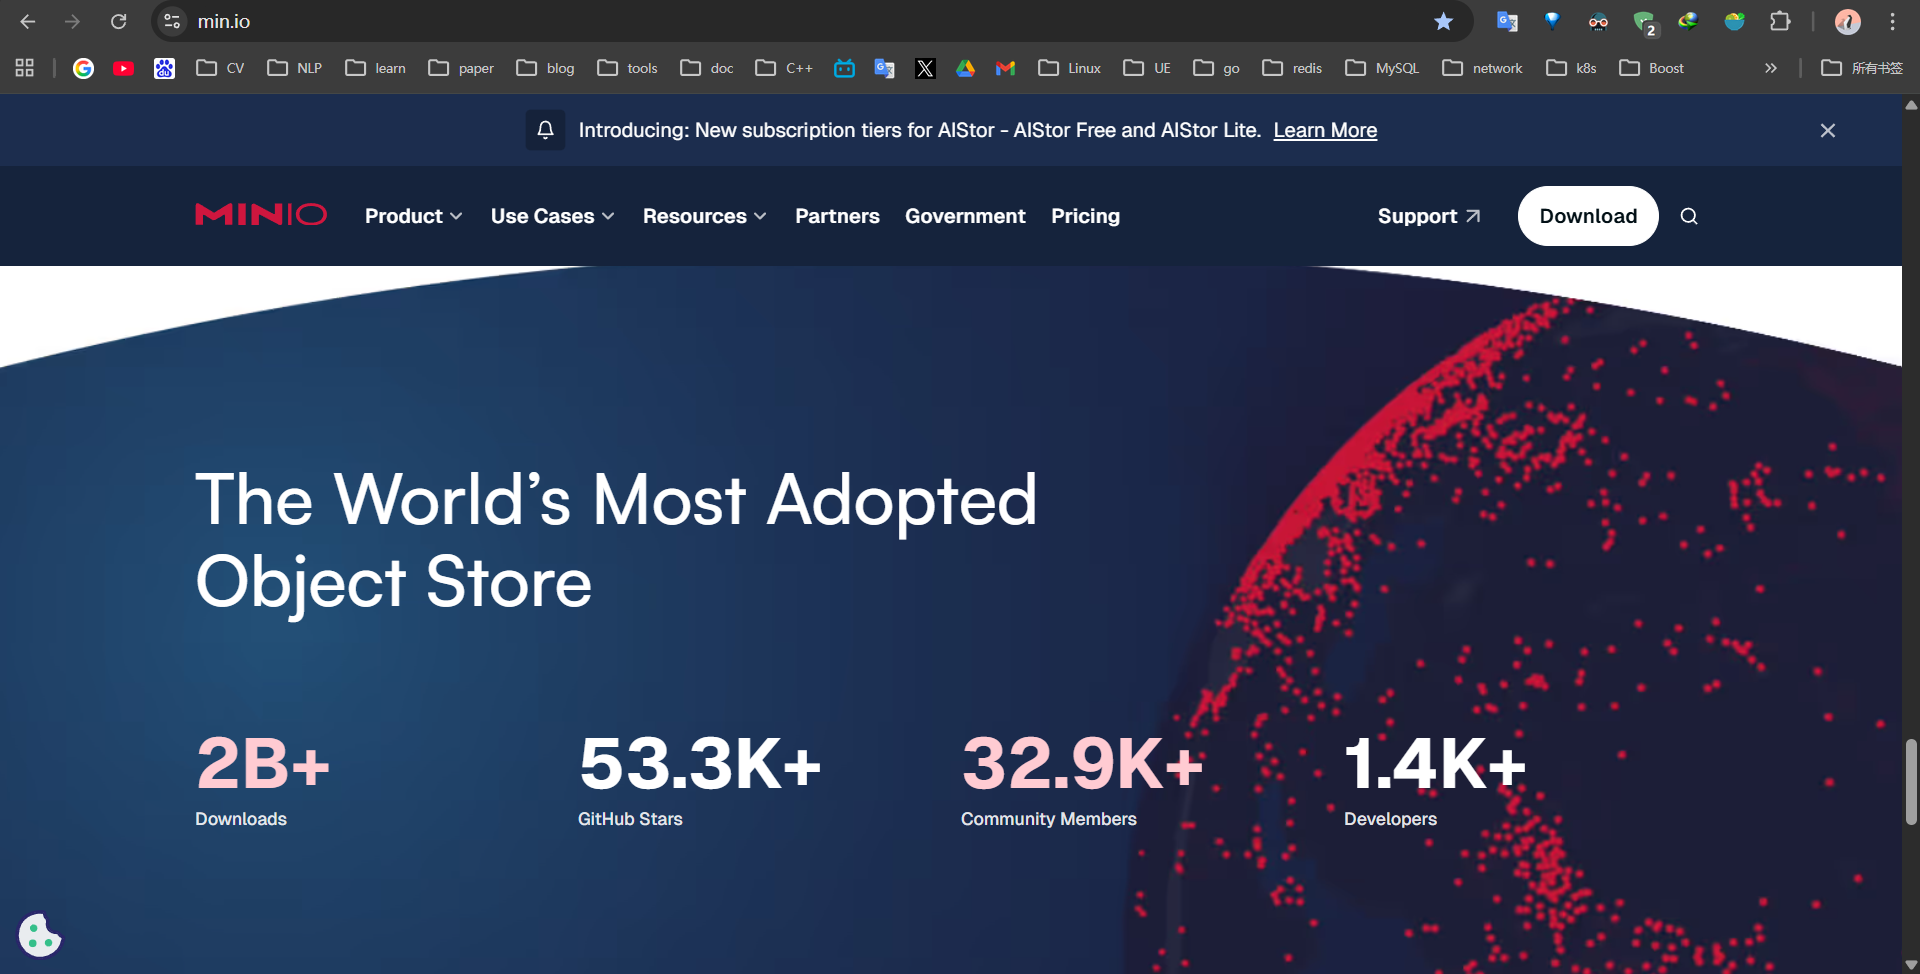
Task: Click the scrollbar up arrow
Action: coord(1911,104)
